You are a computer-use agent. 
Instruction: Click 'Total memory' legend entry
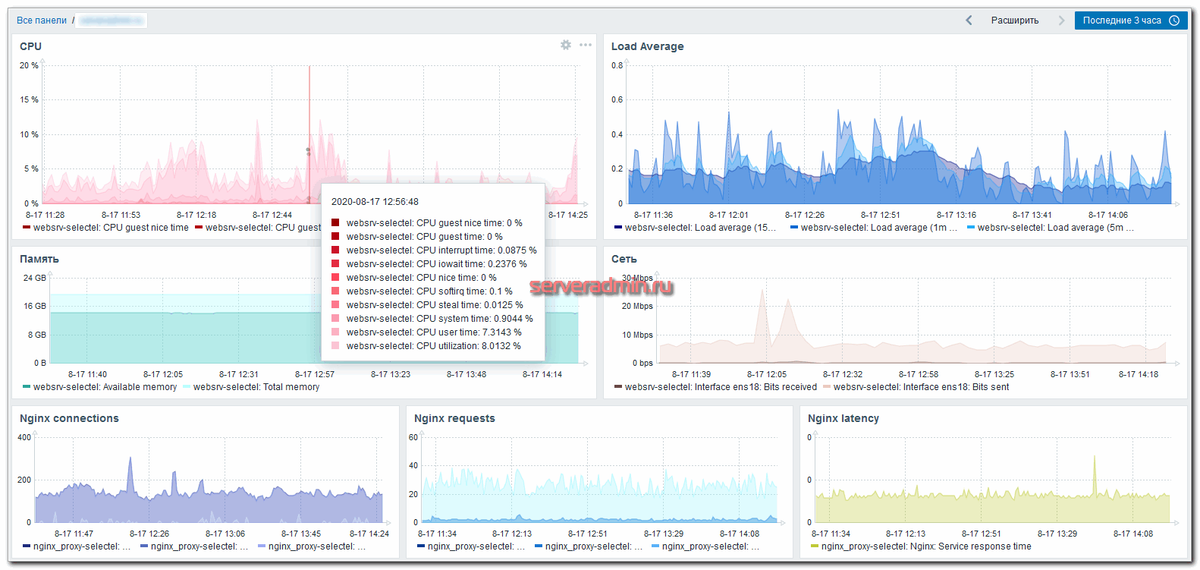(251, 387)
